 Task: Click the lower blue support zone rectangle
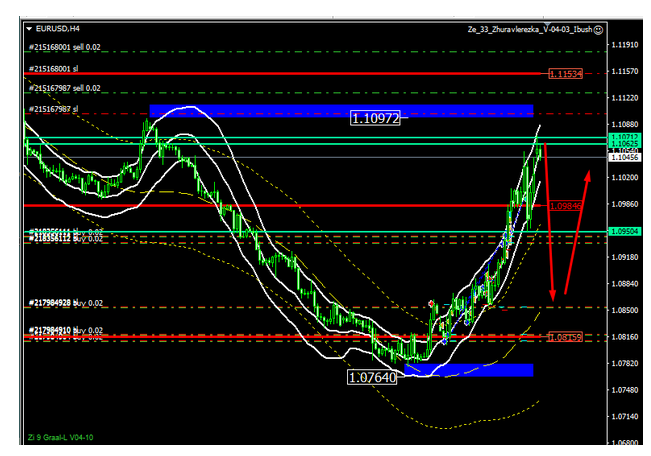tap(480, 370)
